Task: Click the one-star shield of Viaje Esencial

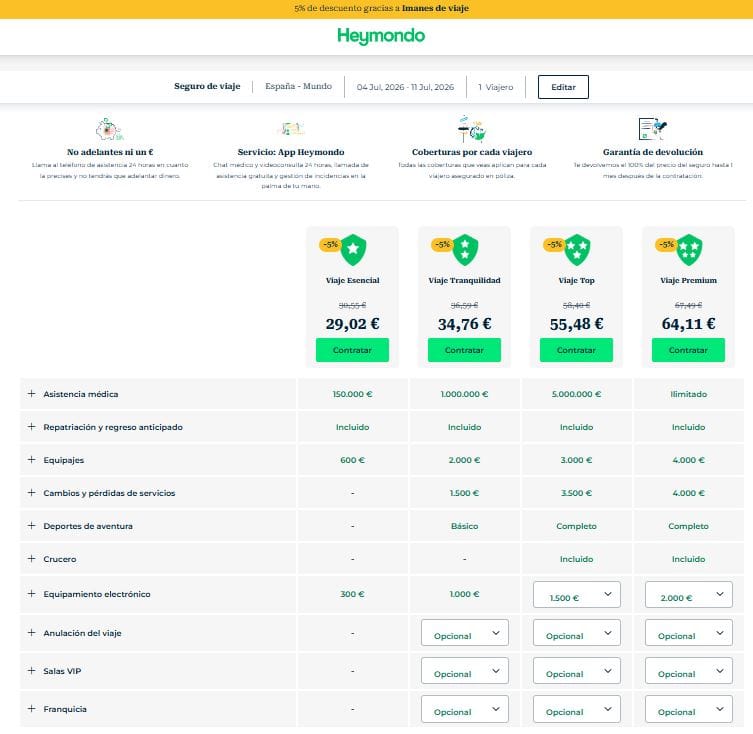Action: 353,250
